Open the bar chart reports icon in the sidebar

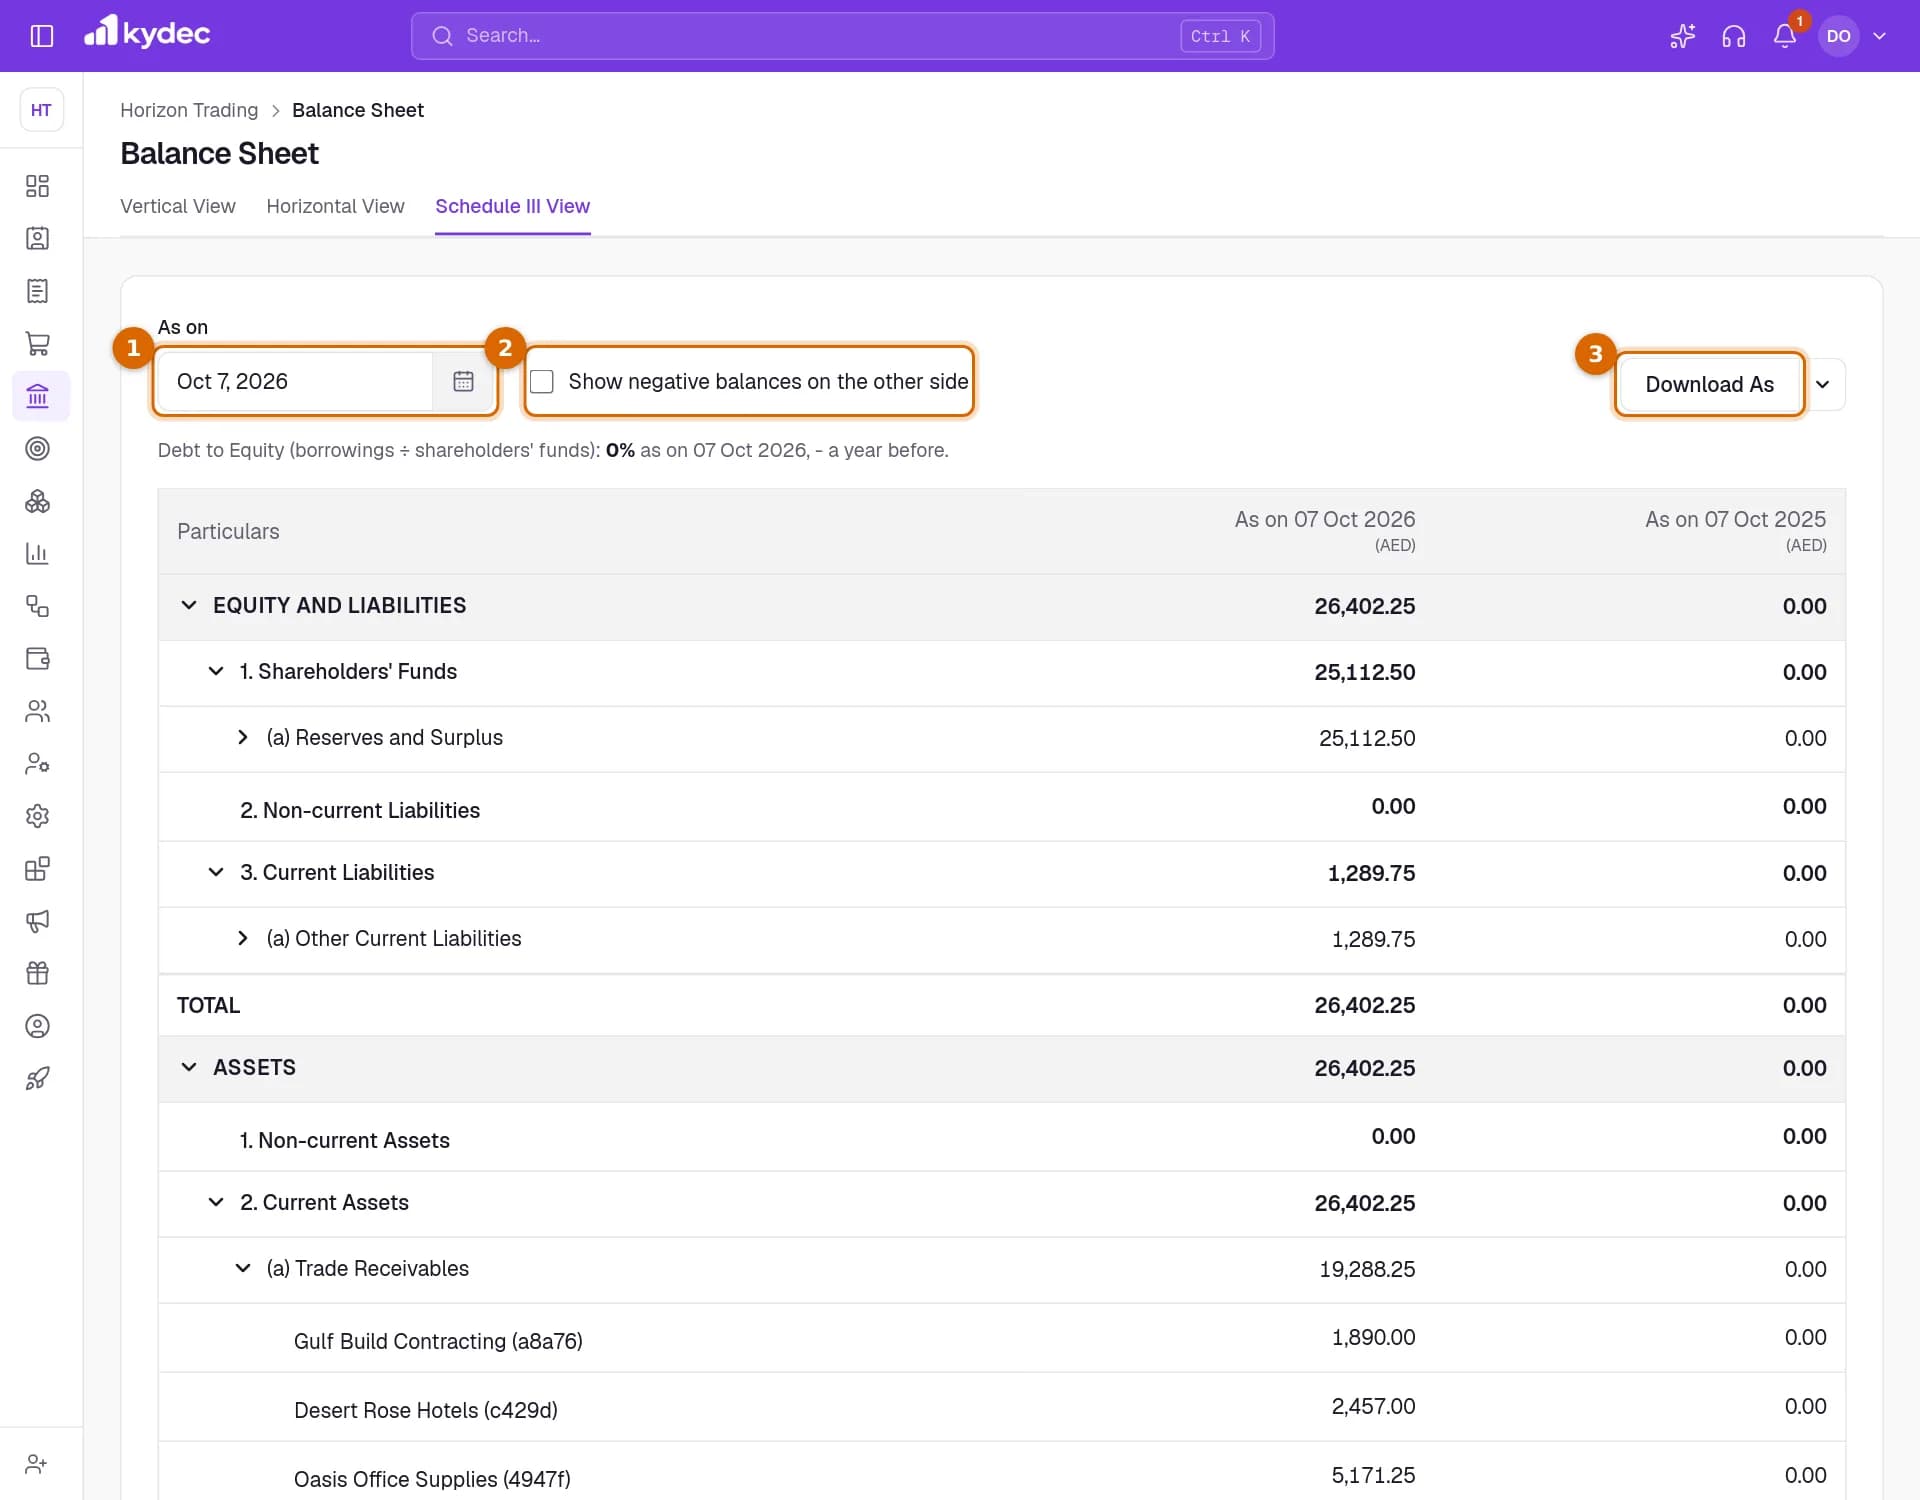click(37, 553)
